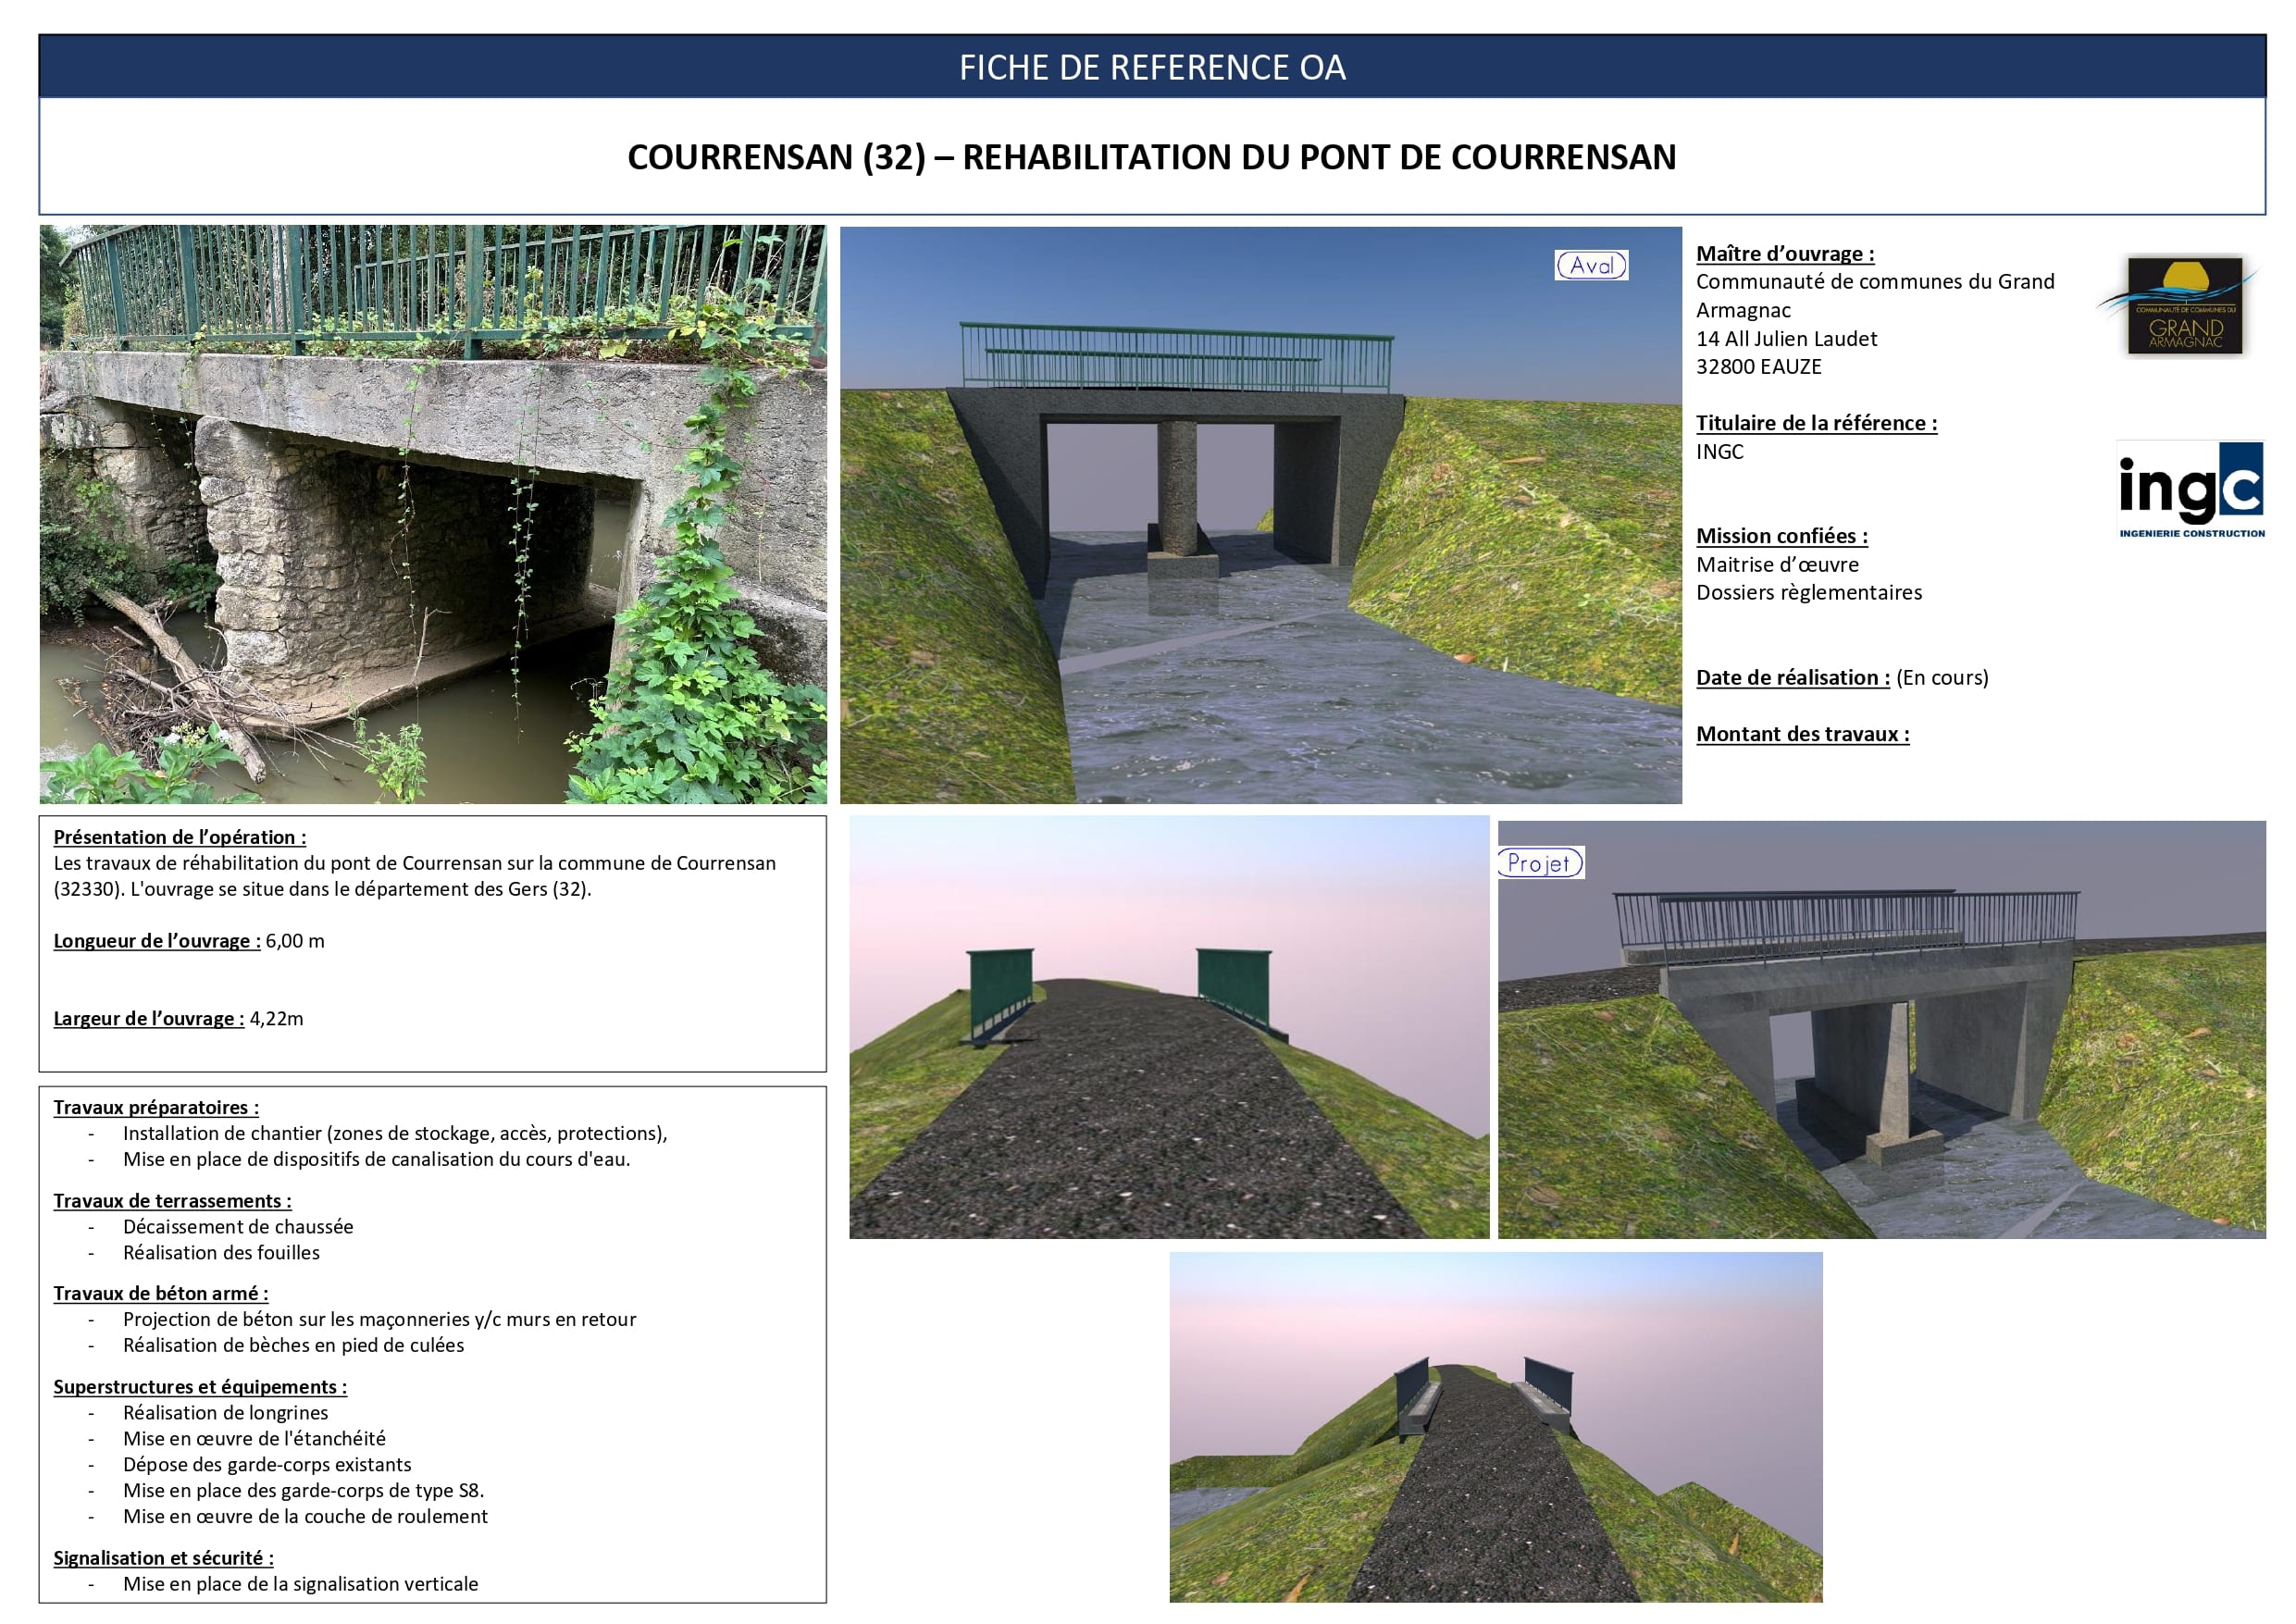Click the 'Installation de chantier' bullet
The image size is (2296, 1624).
point(395,1134)
